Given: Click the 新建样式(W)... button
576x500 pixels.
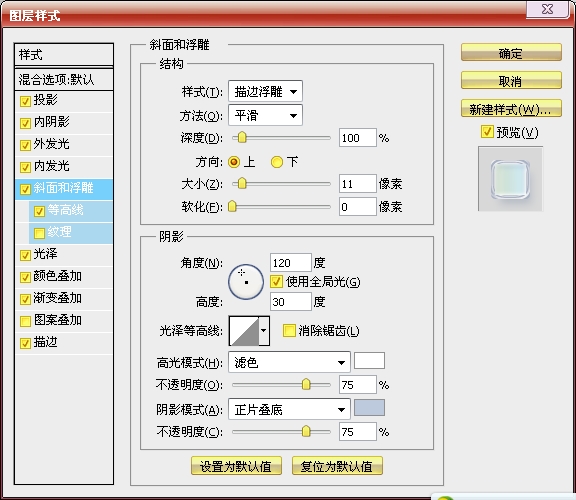Looking at the screenshot, I should coord(511,108).
